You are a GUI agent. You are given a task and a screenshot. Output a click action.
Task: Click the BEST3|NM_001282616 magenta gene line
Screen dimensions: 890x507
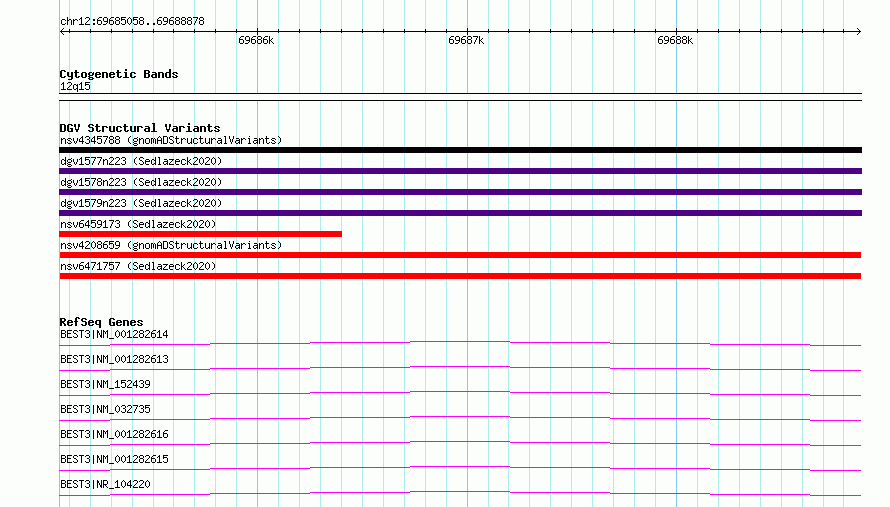460,443
